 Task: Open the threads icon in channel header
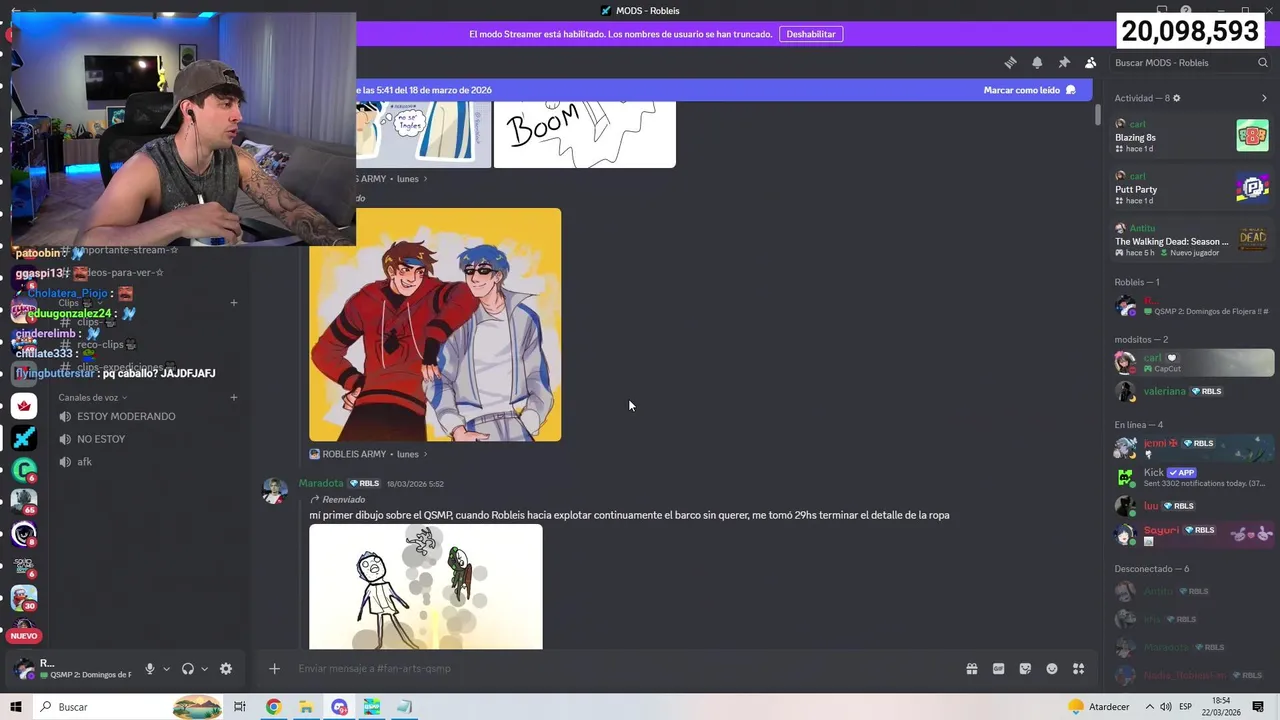click(1010, 62)
